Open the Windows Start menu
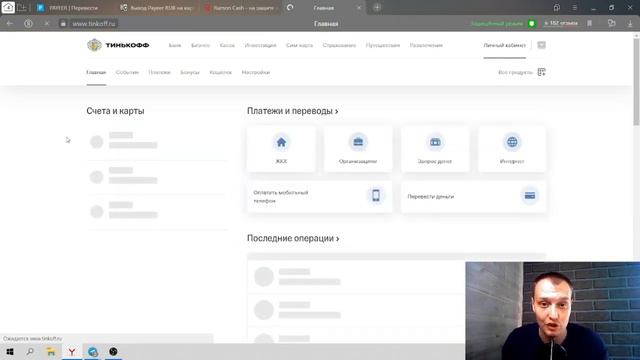This screenshot has width=640, height=360. tap(10, 351)
